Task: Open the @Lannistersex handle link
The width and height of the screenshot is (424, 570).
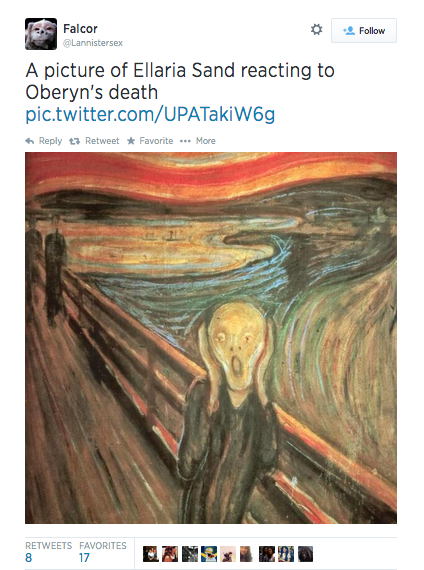Action: click(93, 43)
